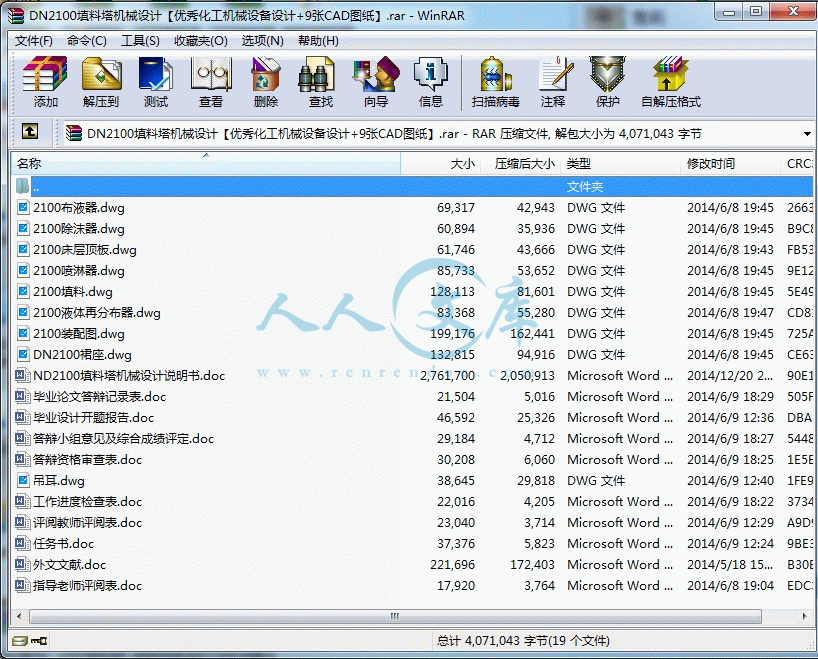Sort by 大小 column header
818x659 pixels.
click(440, 163)
